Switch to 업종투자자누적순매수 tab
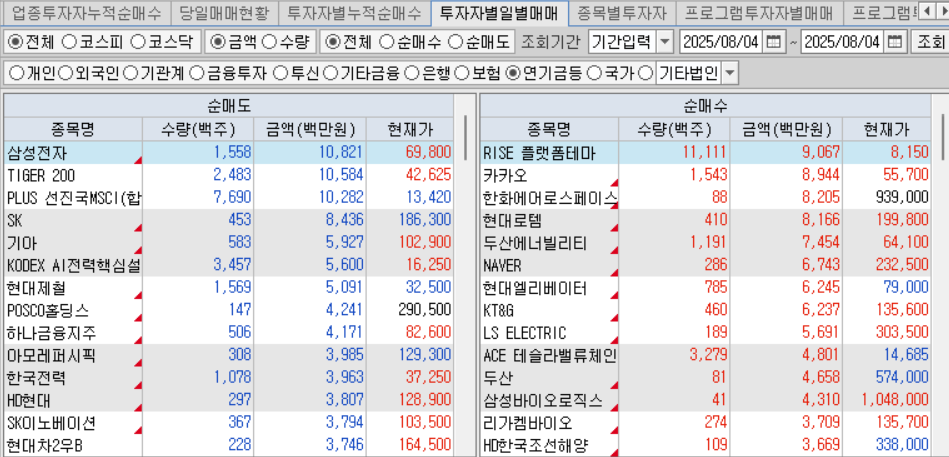The height and width of the screenshot is (457, 949). point(87,12)
